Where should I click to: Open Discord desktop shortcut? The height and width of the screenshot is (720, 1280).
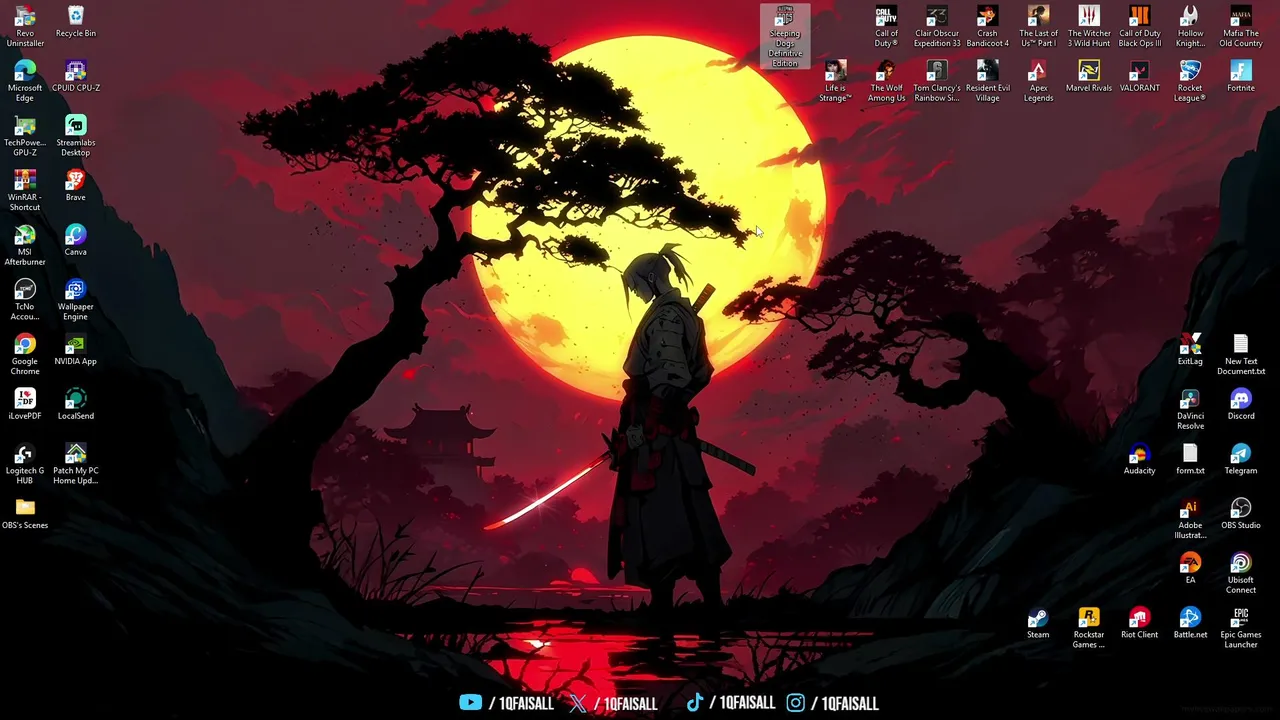click(1241, 404)
